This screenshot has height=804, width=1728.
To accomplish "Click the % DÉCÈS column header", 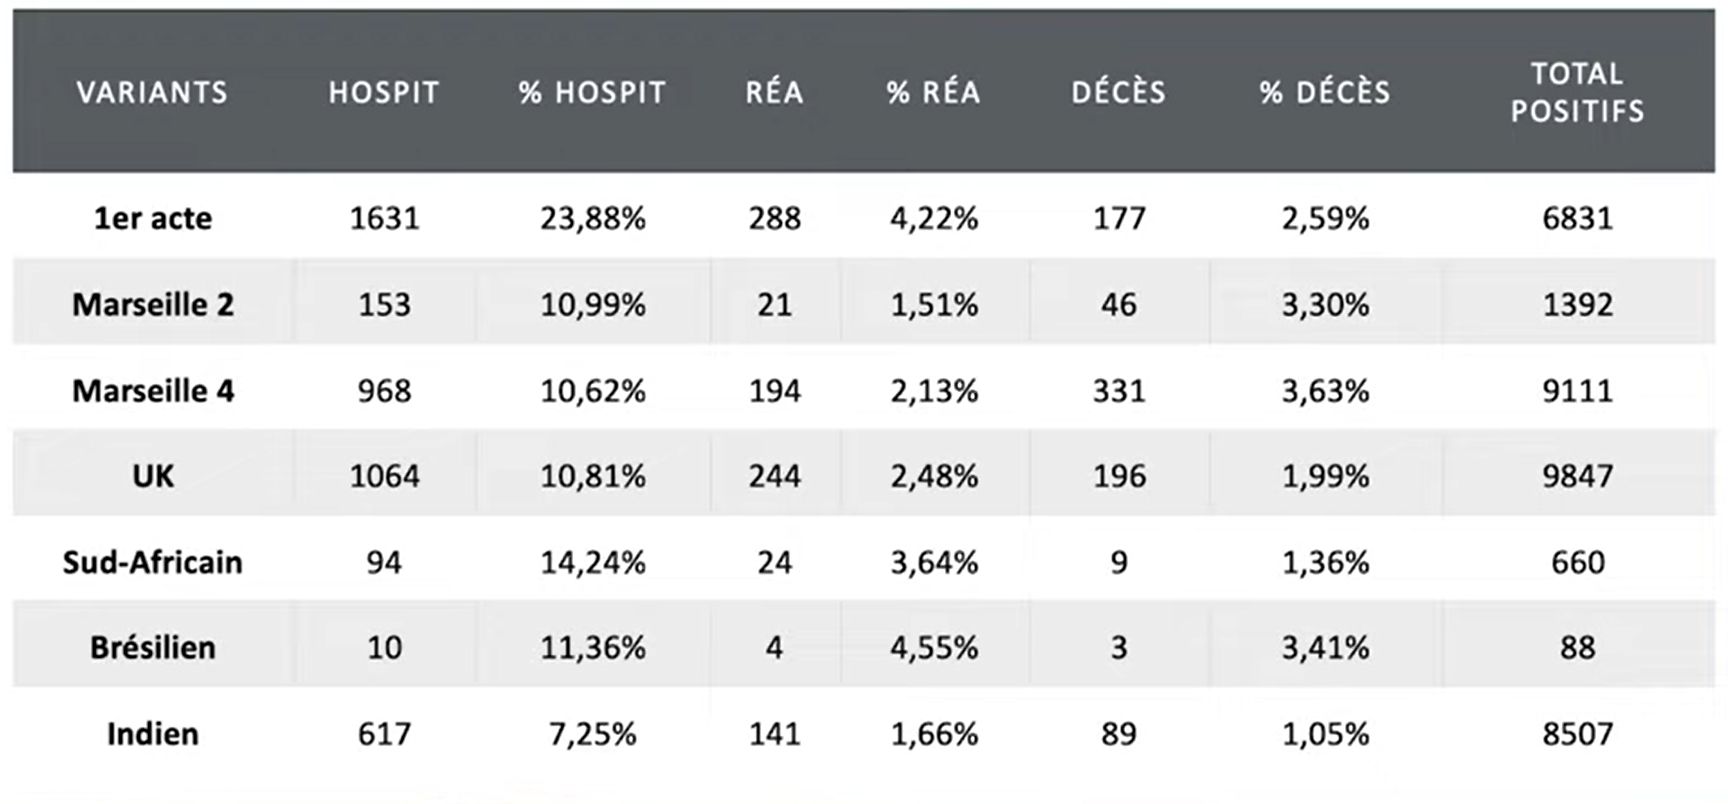I will click(x=1325, y=93).
